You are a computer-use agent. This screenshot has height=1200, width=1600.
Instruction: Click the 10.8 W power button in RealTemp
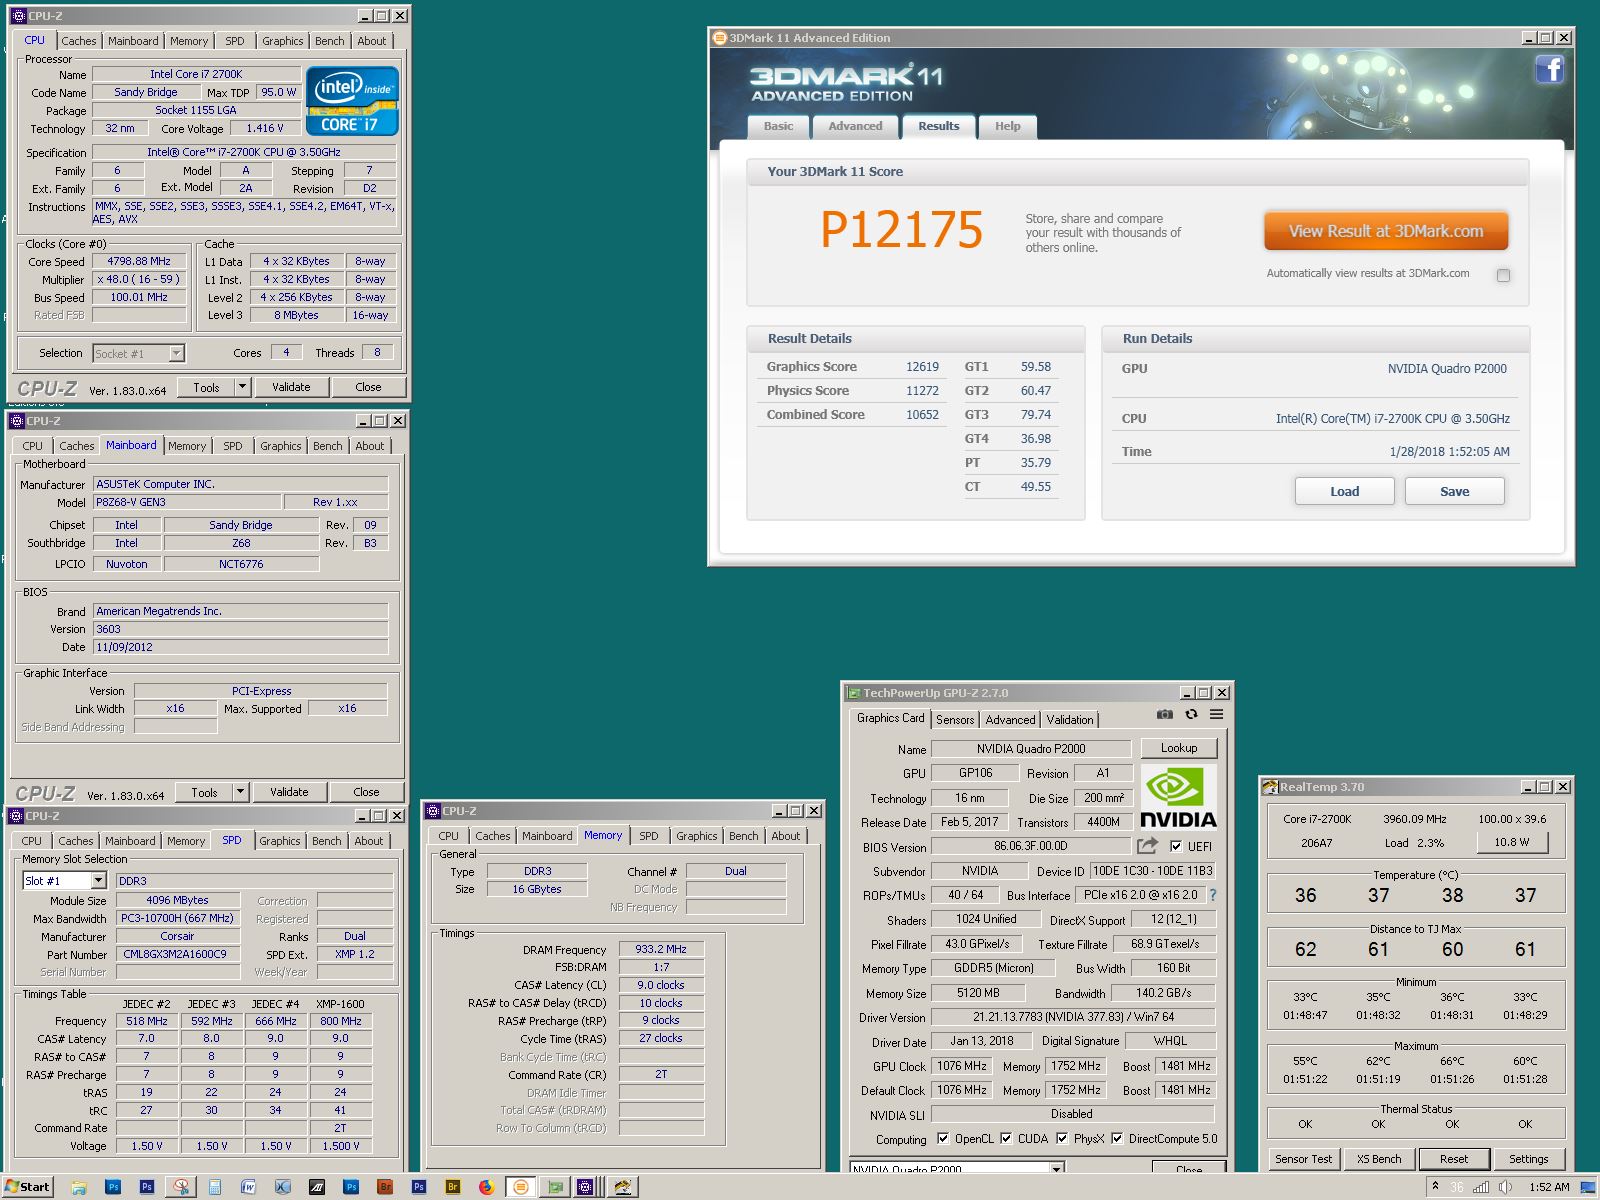1512,842
